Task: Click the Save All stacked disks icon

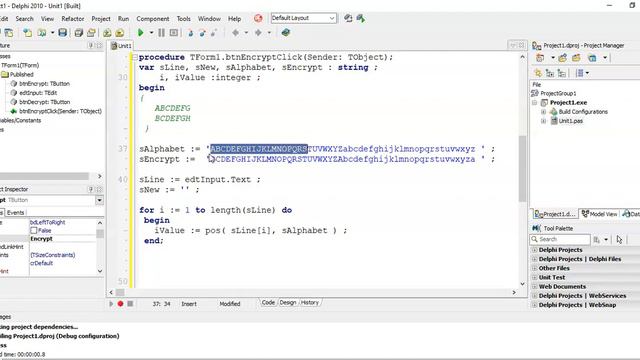Action: (79, 33)
